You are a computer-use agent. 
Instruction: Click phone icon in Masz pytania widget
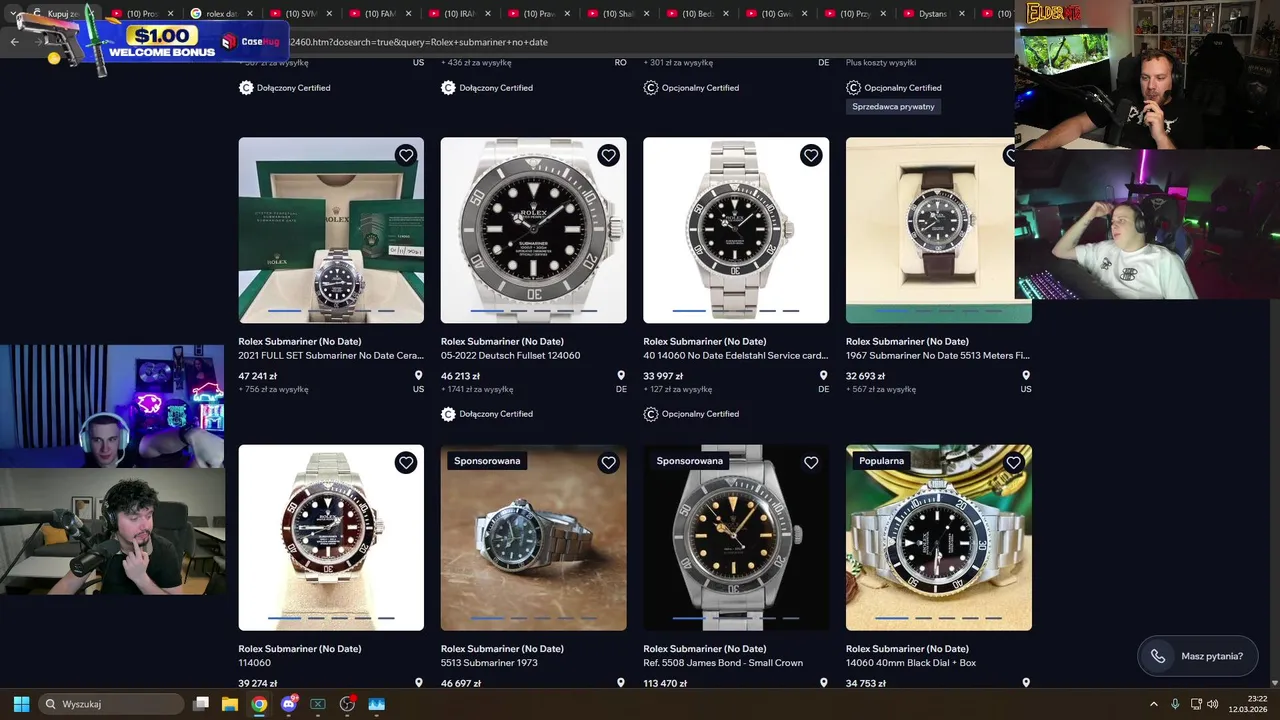[x=1158, y=656]
